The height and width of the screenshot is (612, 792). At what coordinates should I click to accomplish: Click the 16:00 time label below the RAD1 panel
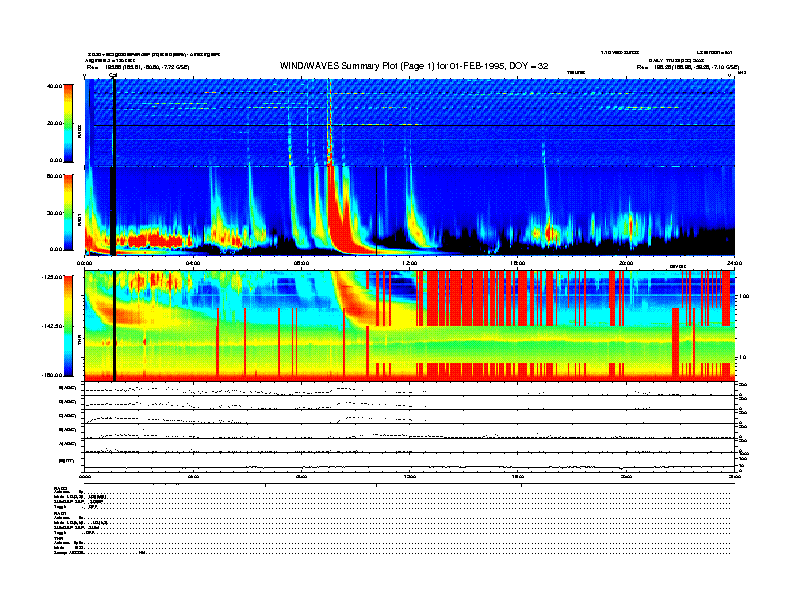518,263
